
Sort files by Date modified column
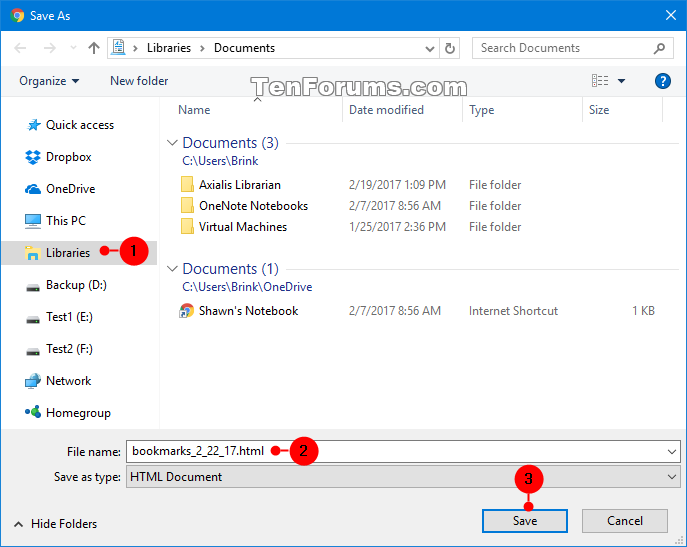(x=386, y=110)
